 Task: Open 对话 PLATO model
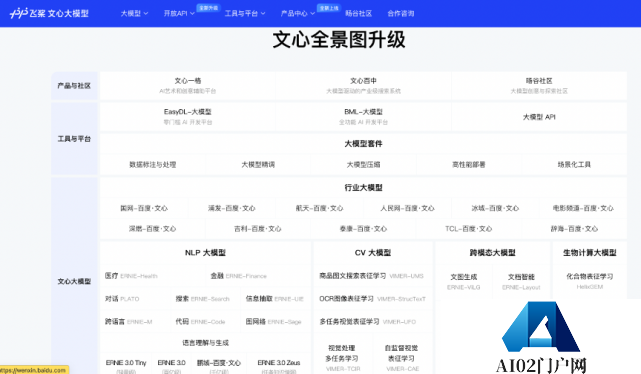(x=122, y=299)
